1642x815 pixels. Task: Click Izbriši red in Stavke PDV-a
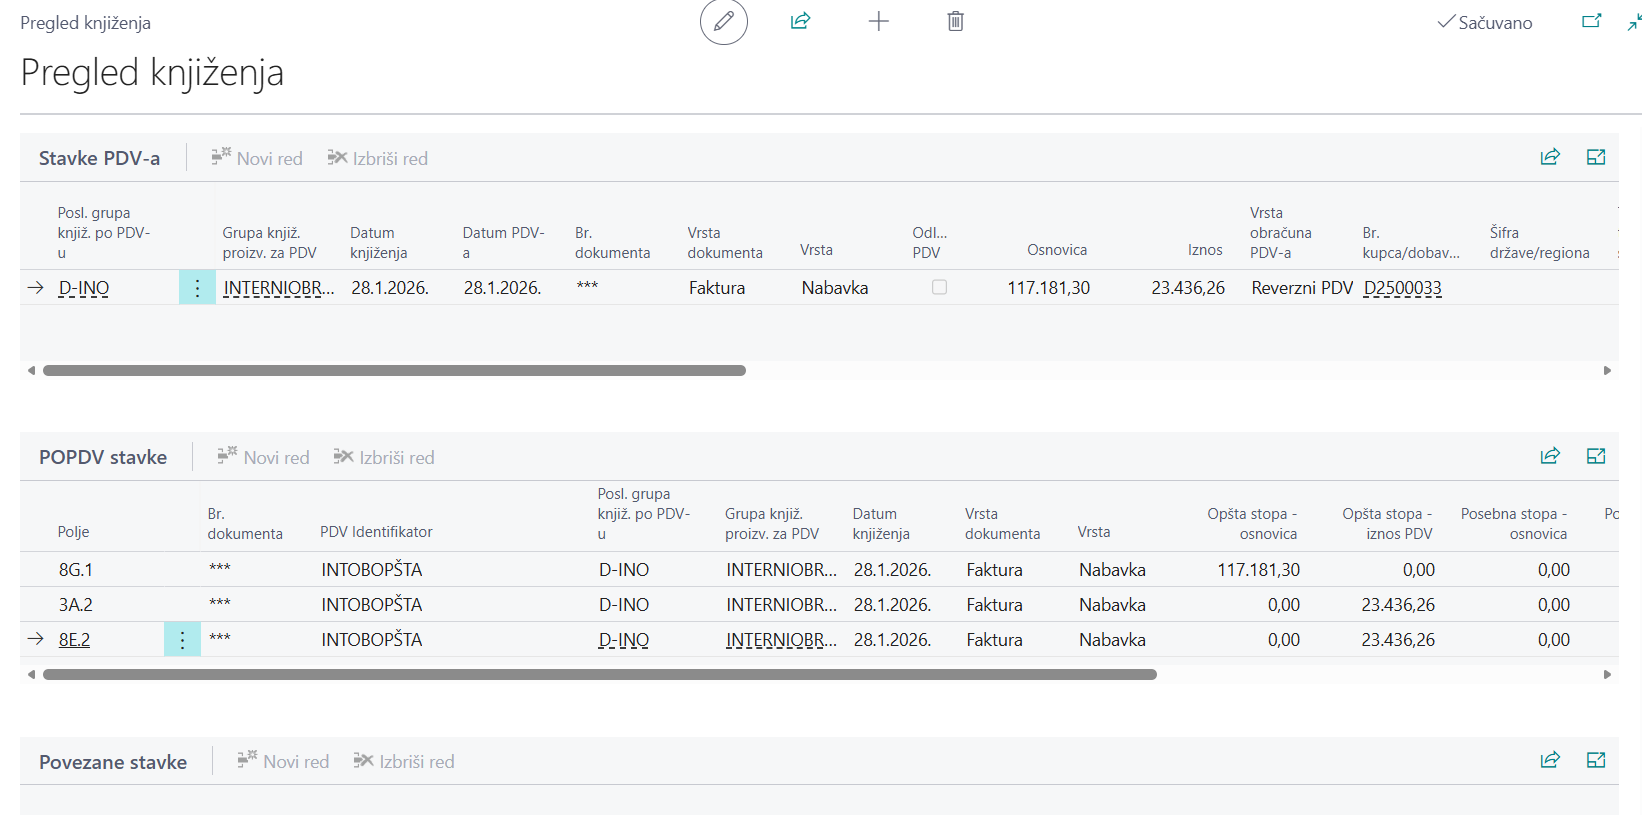378,158
